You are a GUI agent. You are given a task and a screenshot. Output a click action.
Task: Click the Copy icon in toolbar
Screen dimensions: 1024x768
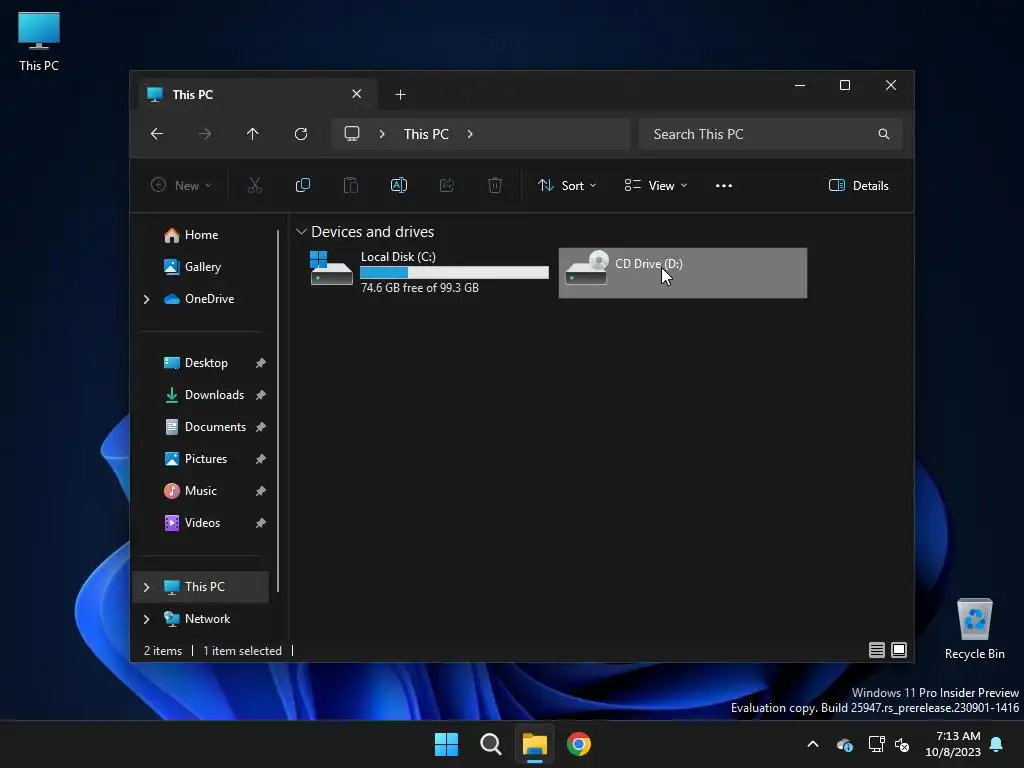point(302,185)
